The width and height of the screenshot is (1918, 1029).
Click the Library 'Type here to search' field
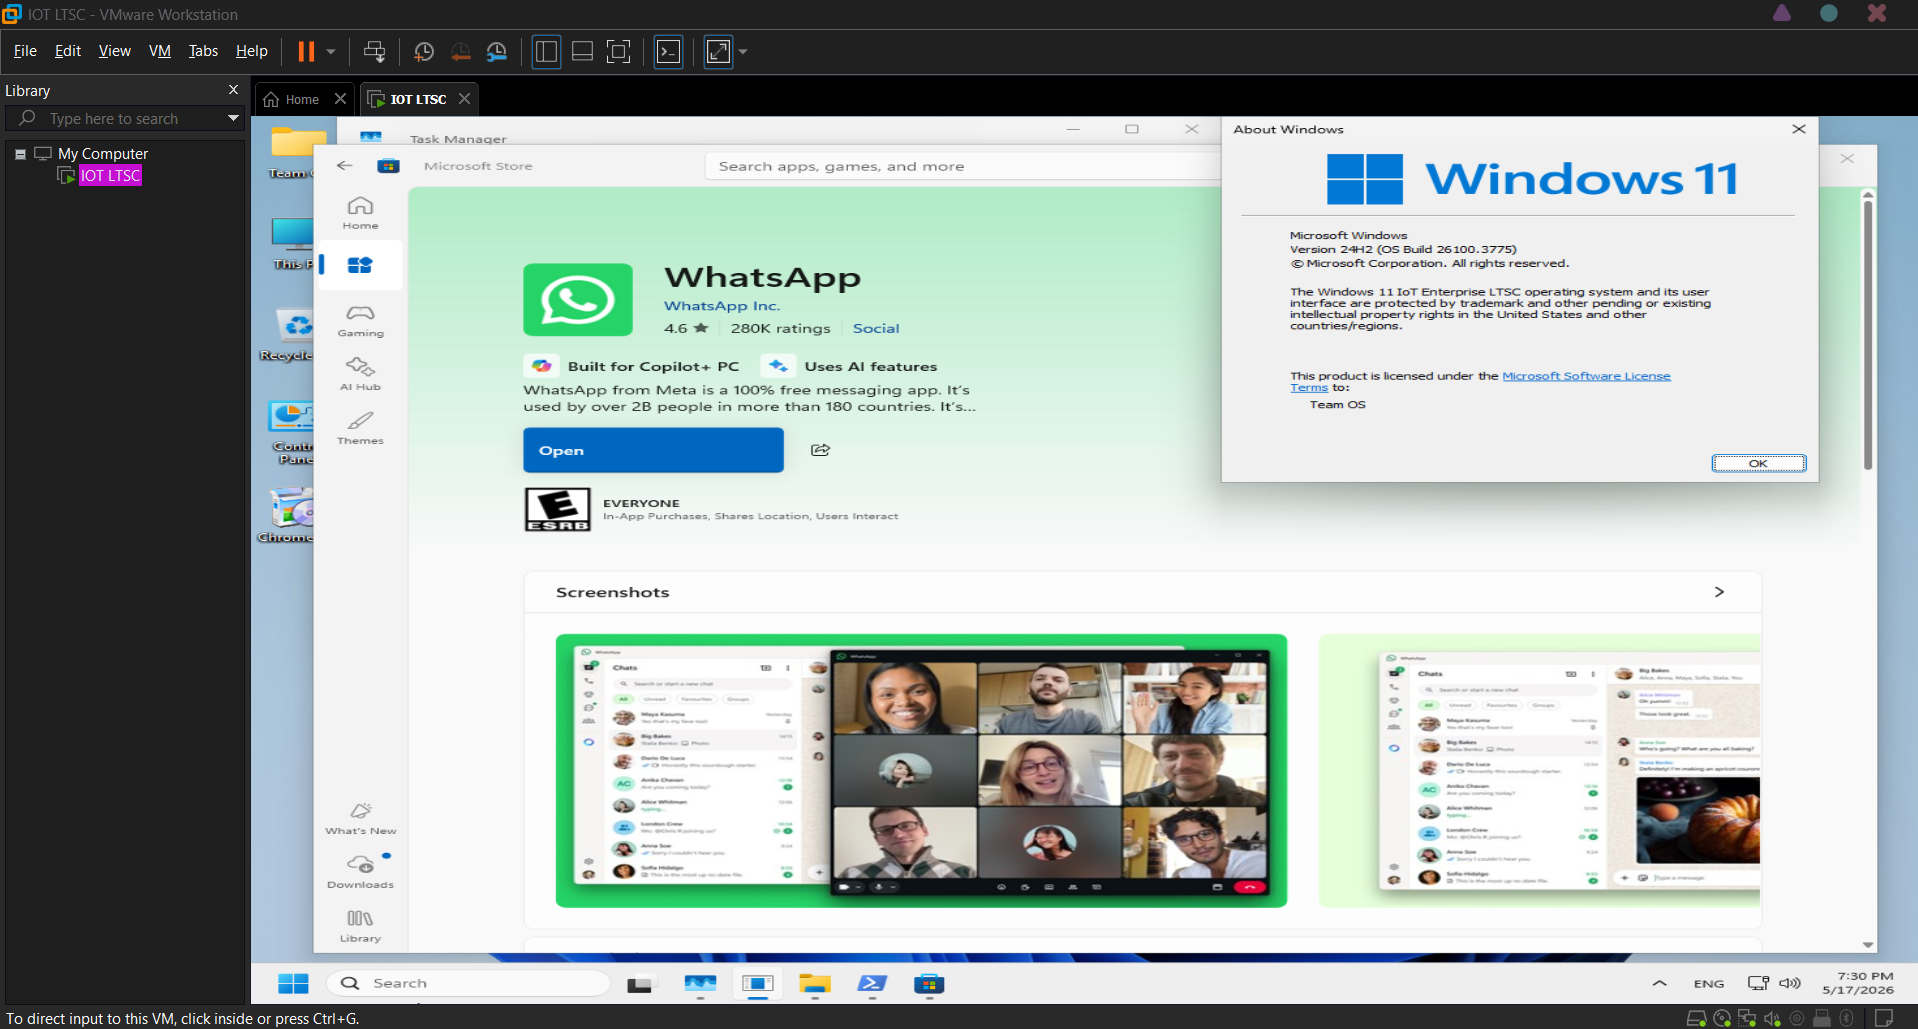[125, 118]
